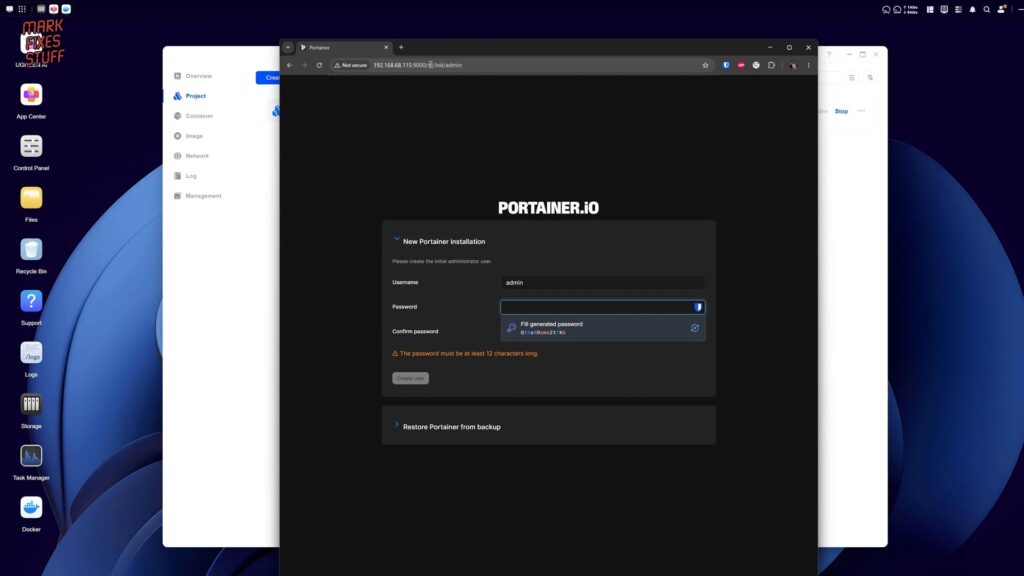Open the more options dots in the Docker window
1024x576 pixels.
pyautogui.click(x=861, y=111)
